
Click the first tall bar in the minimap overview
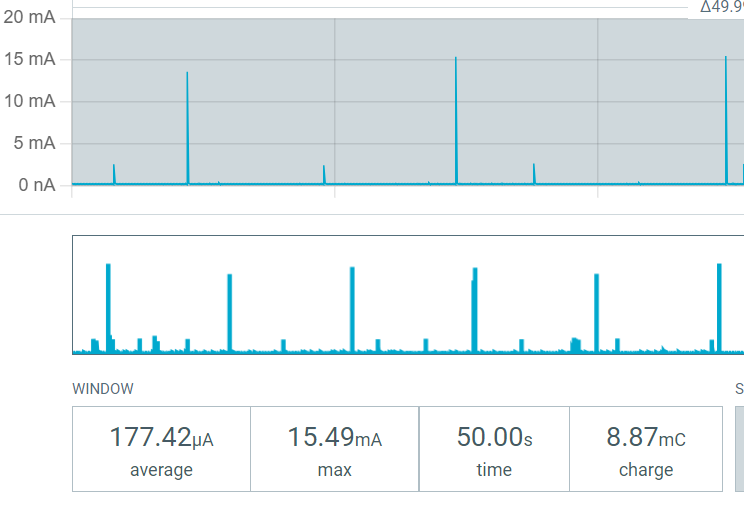coord(108,308)
